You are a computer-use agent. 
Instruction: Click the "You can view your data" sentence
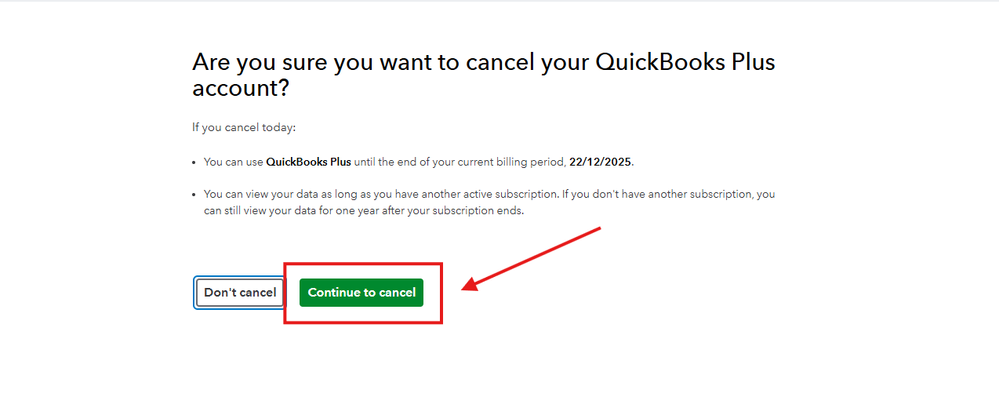(x=263, y=194)
